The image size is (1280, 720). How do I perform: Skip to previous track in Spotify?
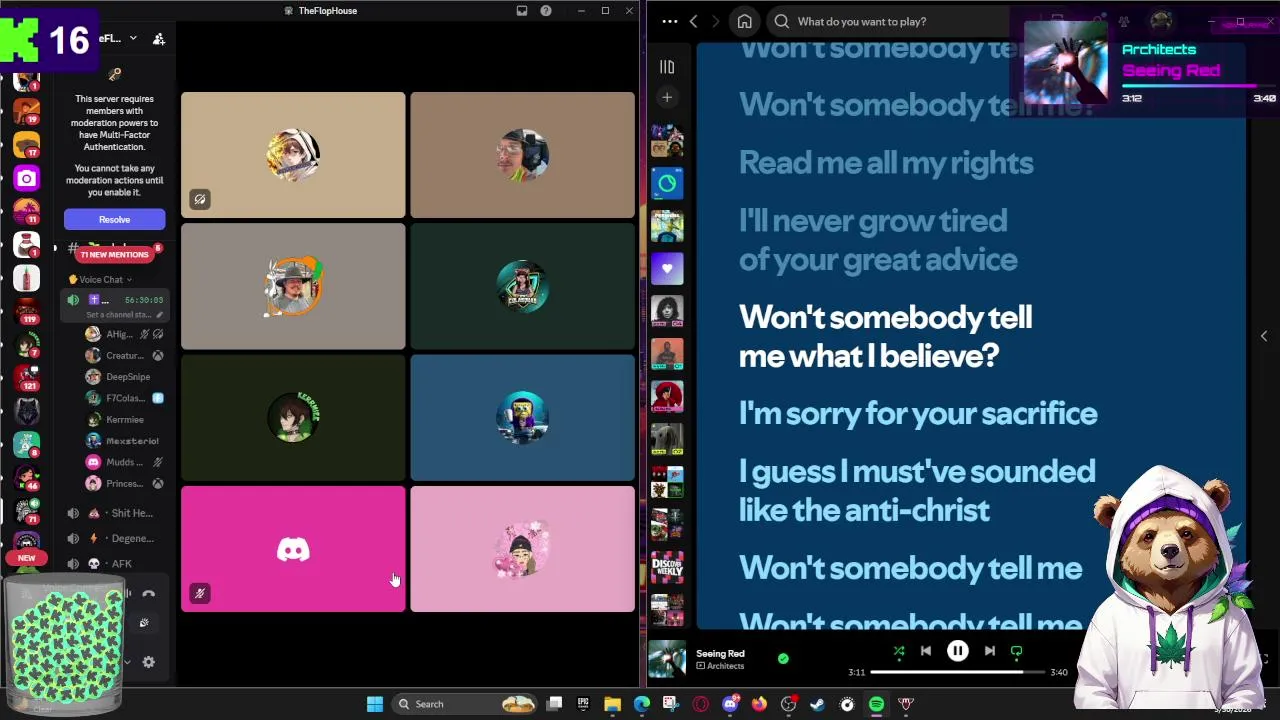(926, 651)
